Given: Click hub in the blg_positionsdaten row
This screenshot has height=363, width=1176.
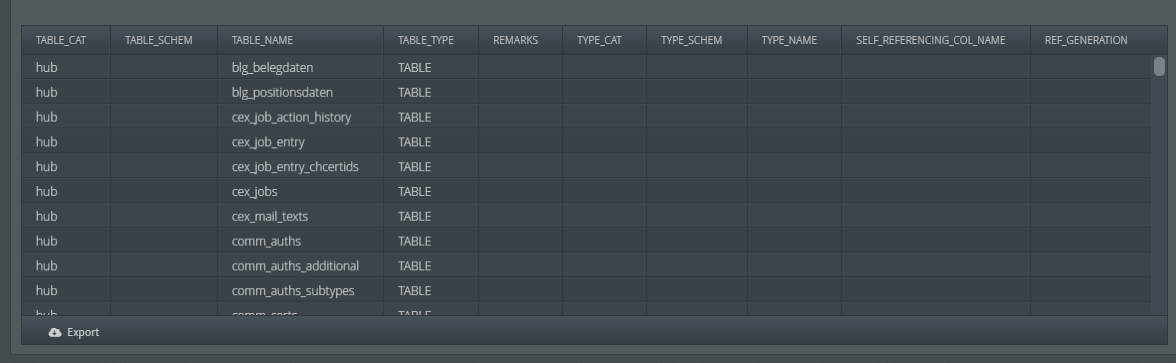Looking at the screenshot, I should click(x=46, y=92).
